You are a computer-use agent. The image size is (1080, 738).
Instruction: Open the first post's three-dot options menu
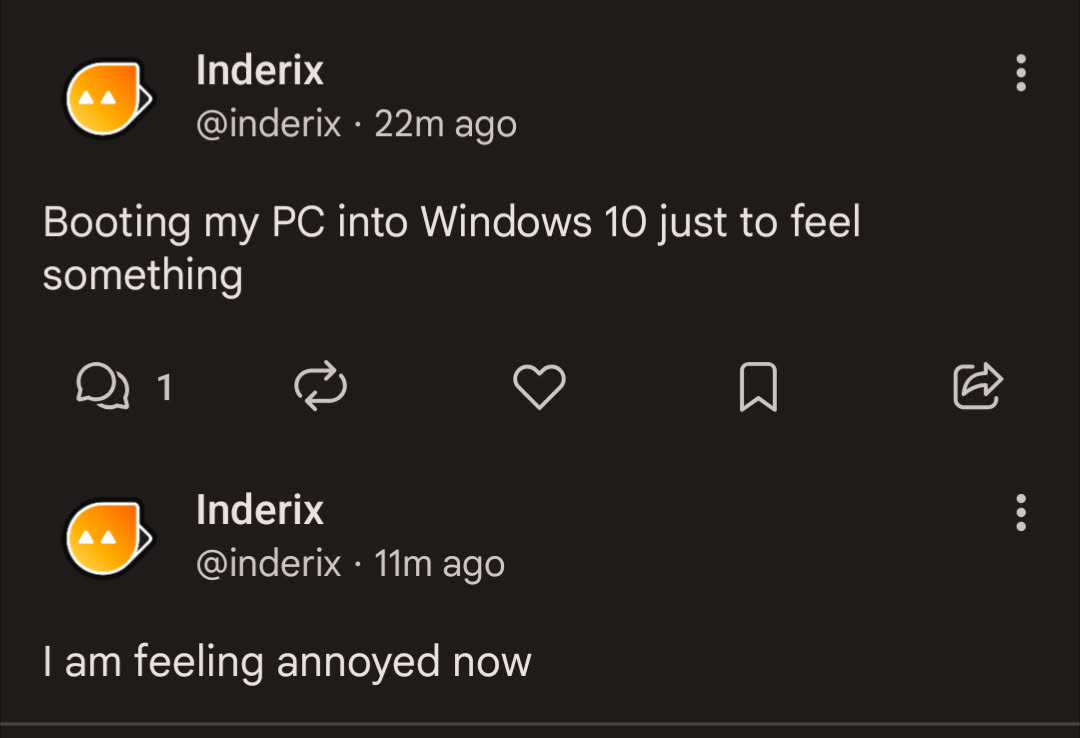(1020, 73)
